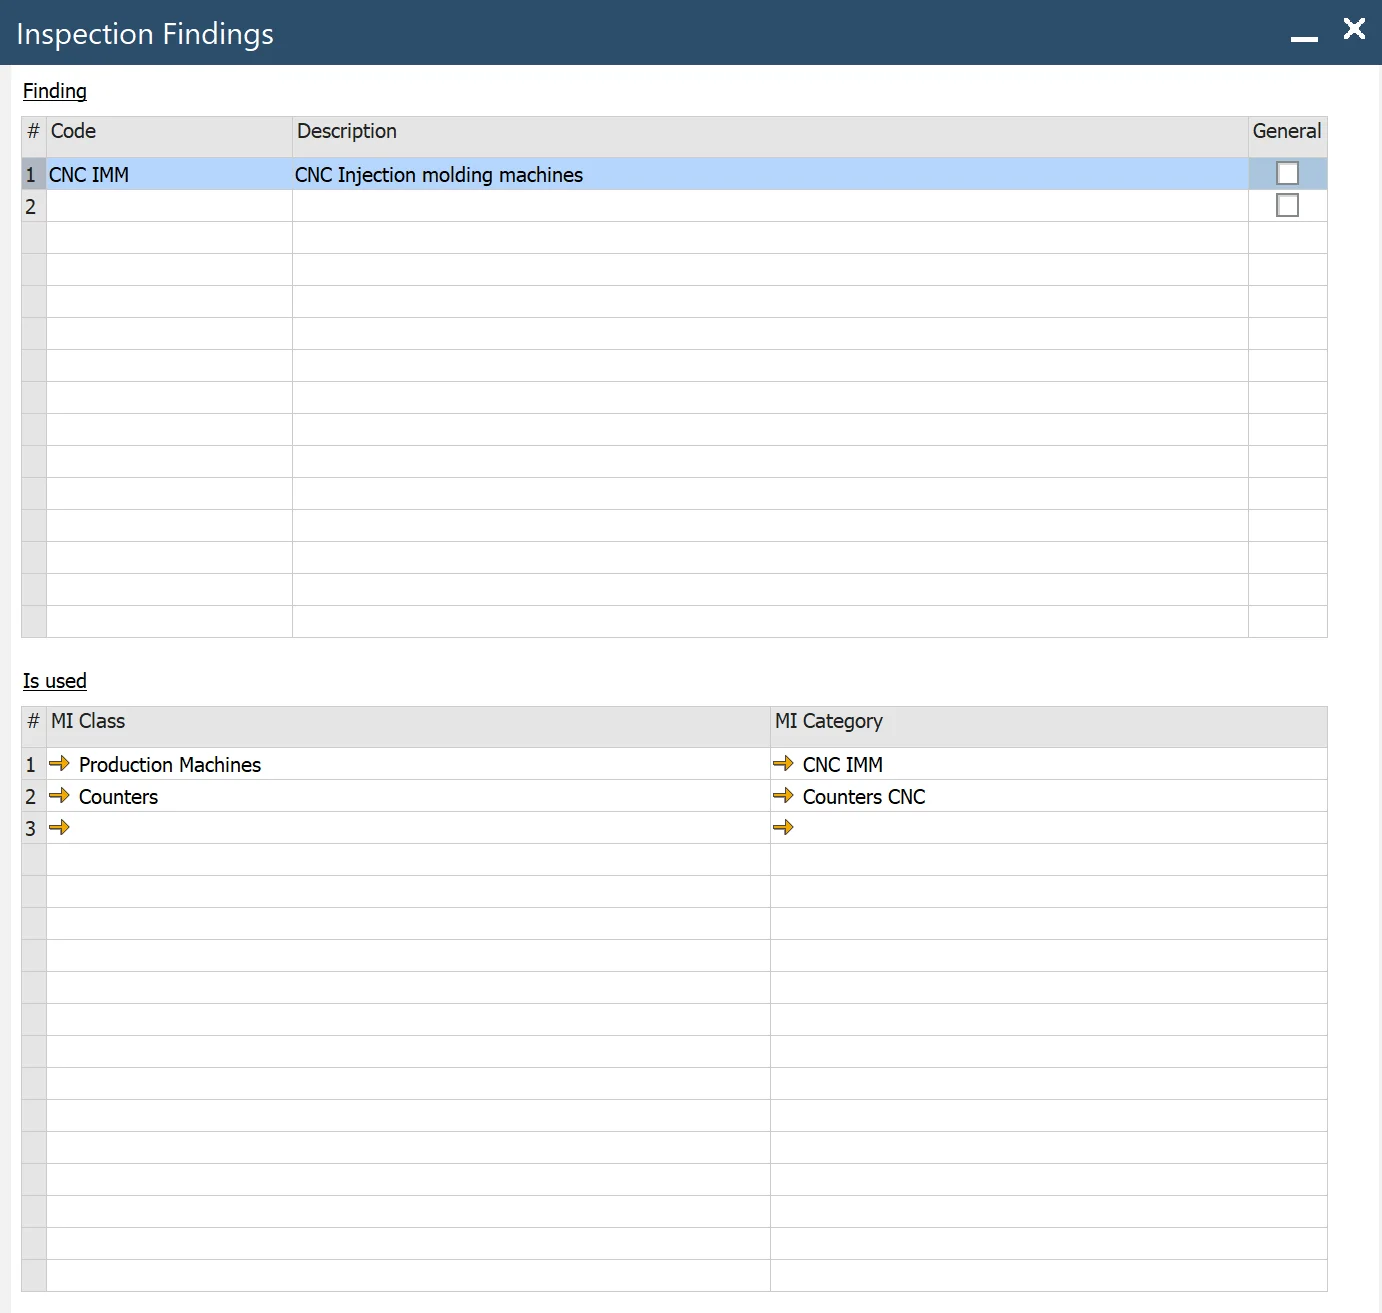Click the MI Category column header
1382x1313 pixels.
1047,722
